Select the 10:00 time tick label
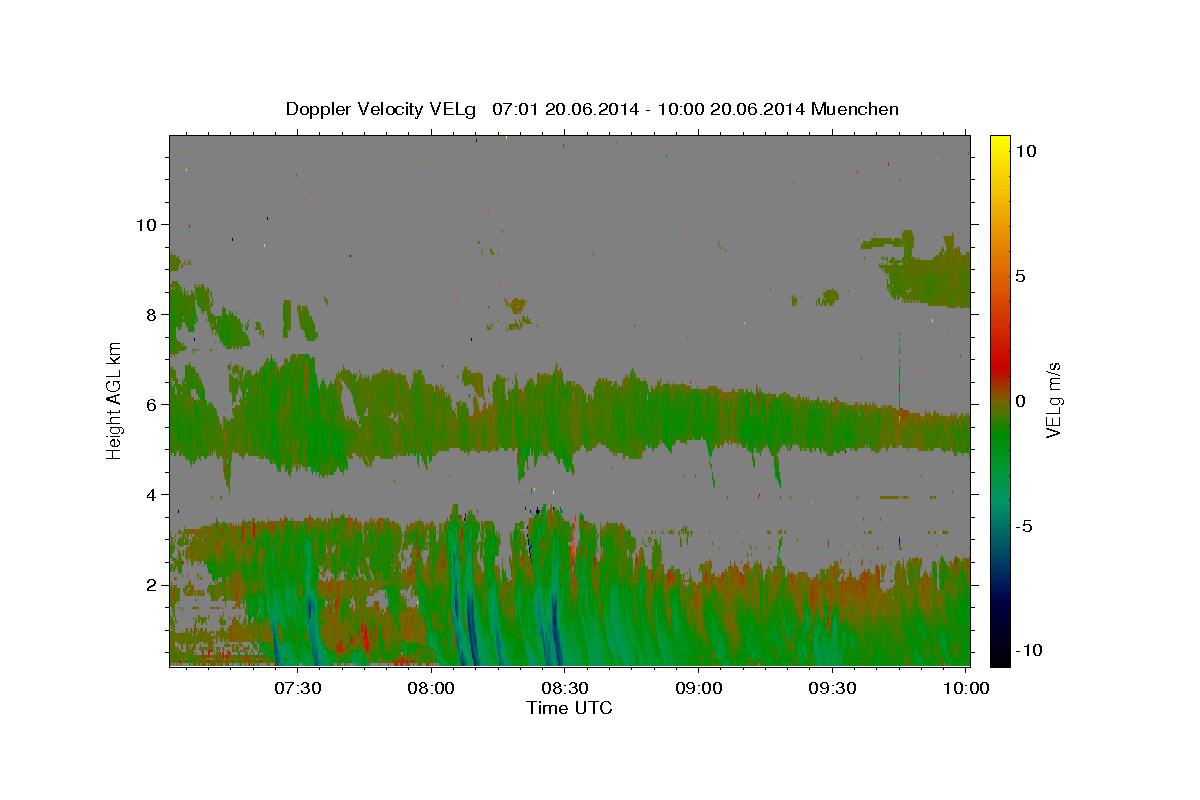1200x800 pixels. [x=965, y=688]
